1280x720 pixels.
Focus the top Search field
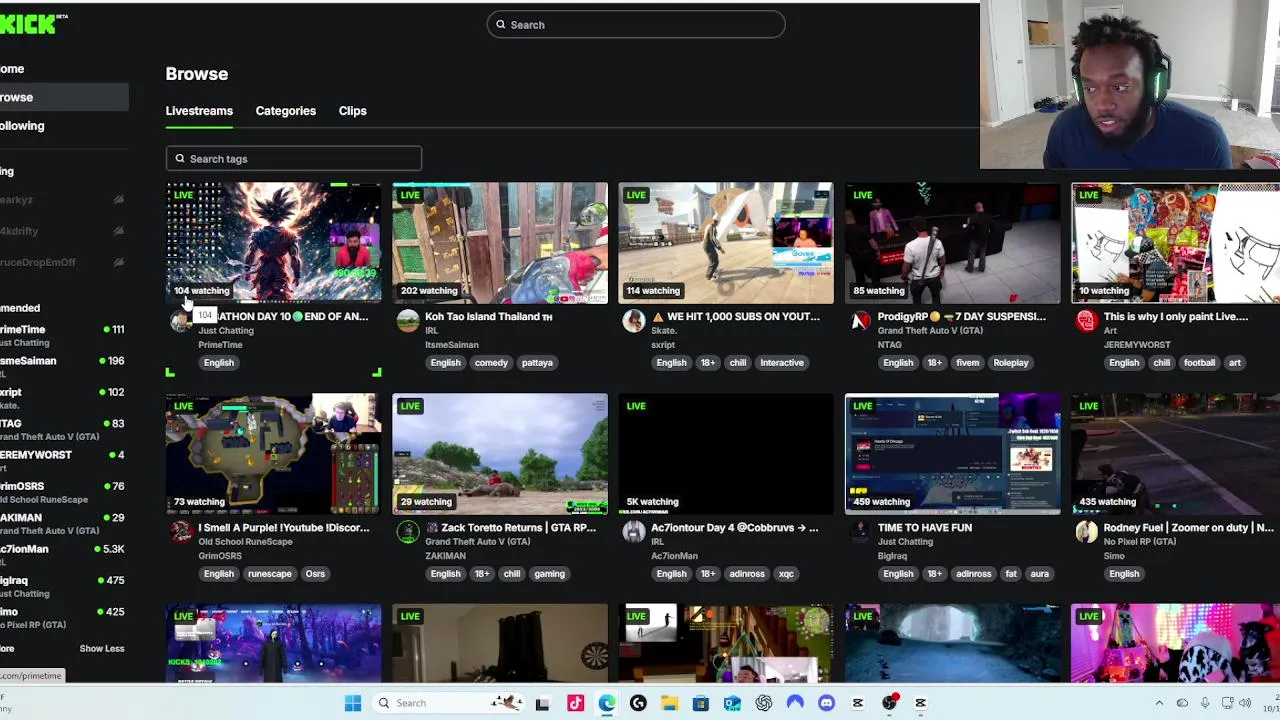(636, 25)
